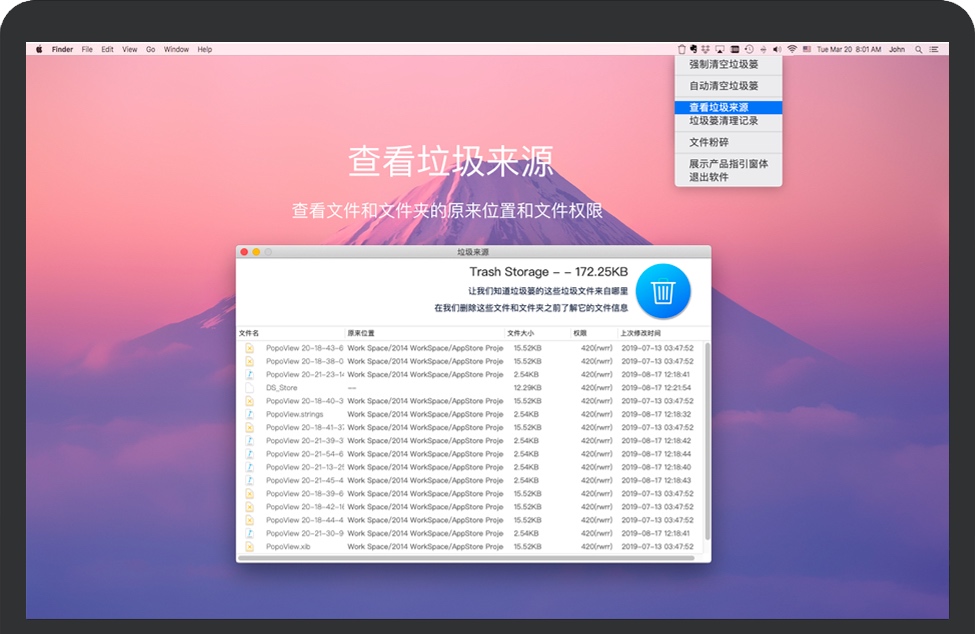Click the US flag input source icon
The image size is (975, 634).
[807, 49]
